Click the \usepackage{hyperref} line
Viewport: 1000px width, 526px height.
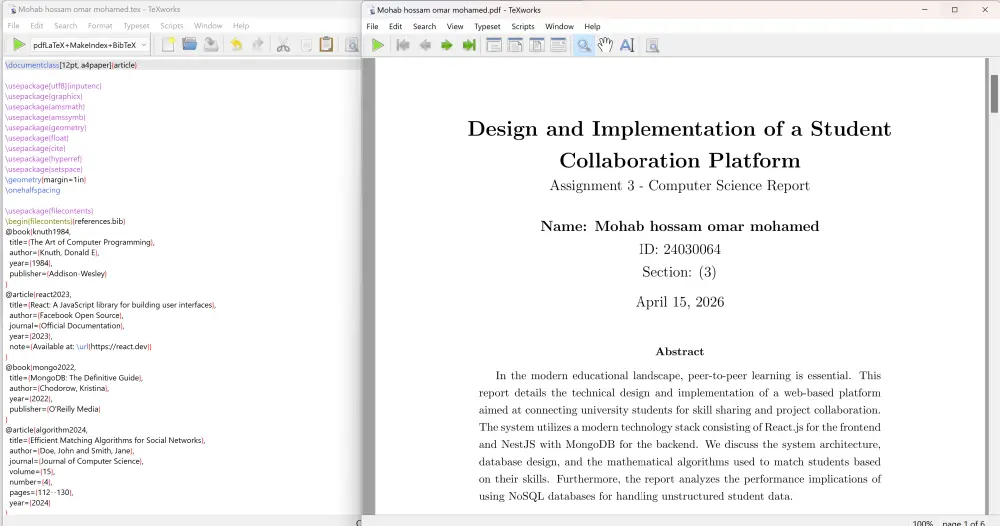43,159
